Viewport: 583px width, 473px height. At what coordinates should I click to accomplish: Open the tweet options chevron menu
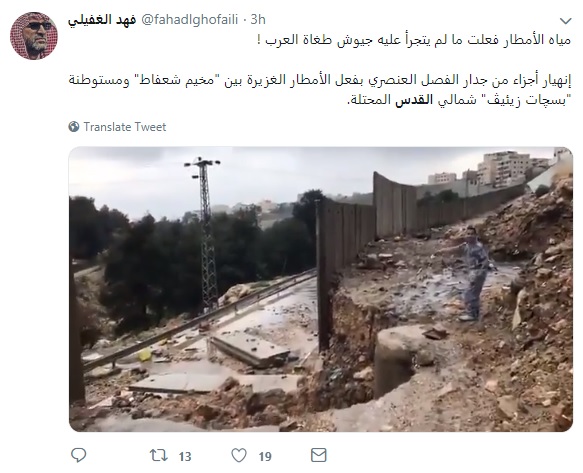[566, 21]
